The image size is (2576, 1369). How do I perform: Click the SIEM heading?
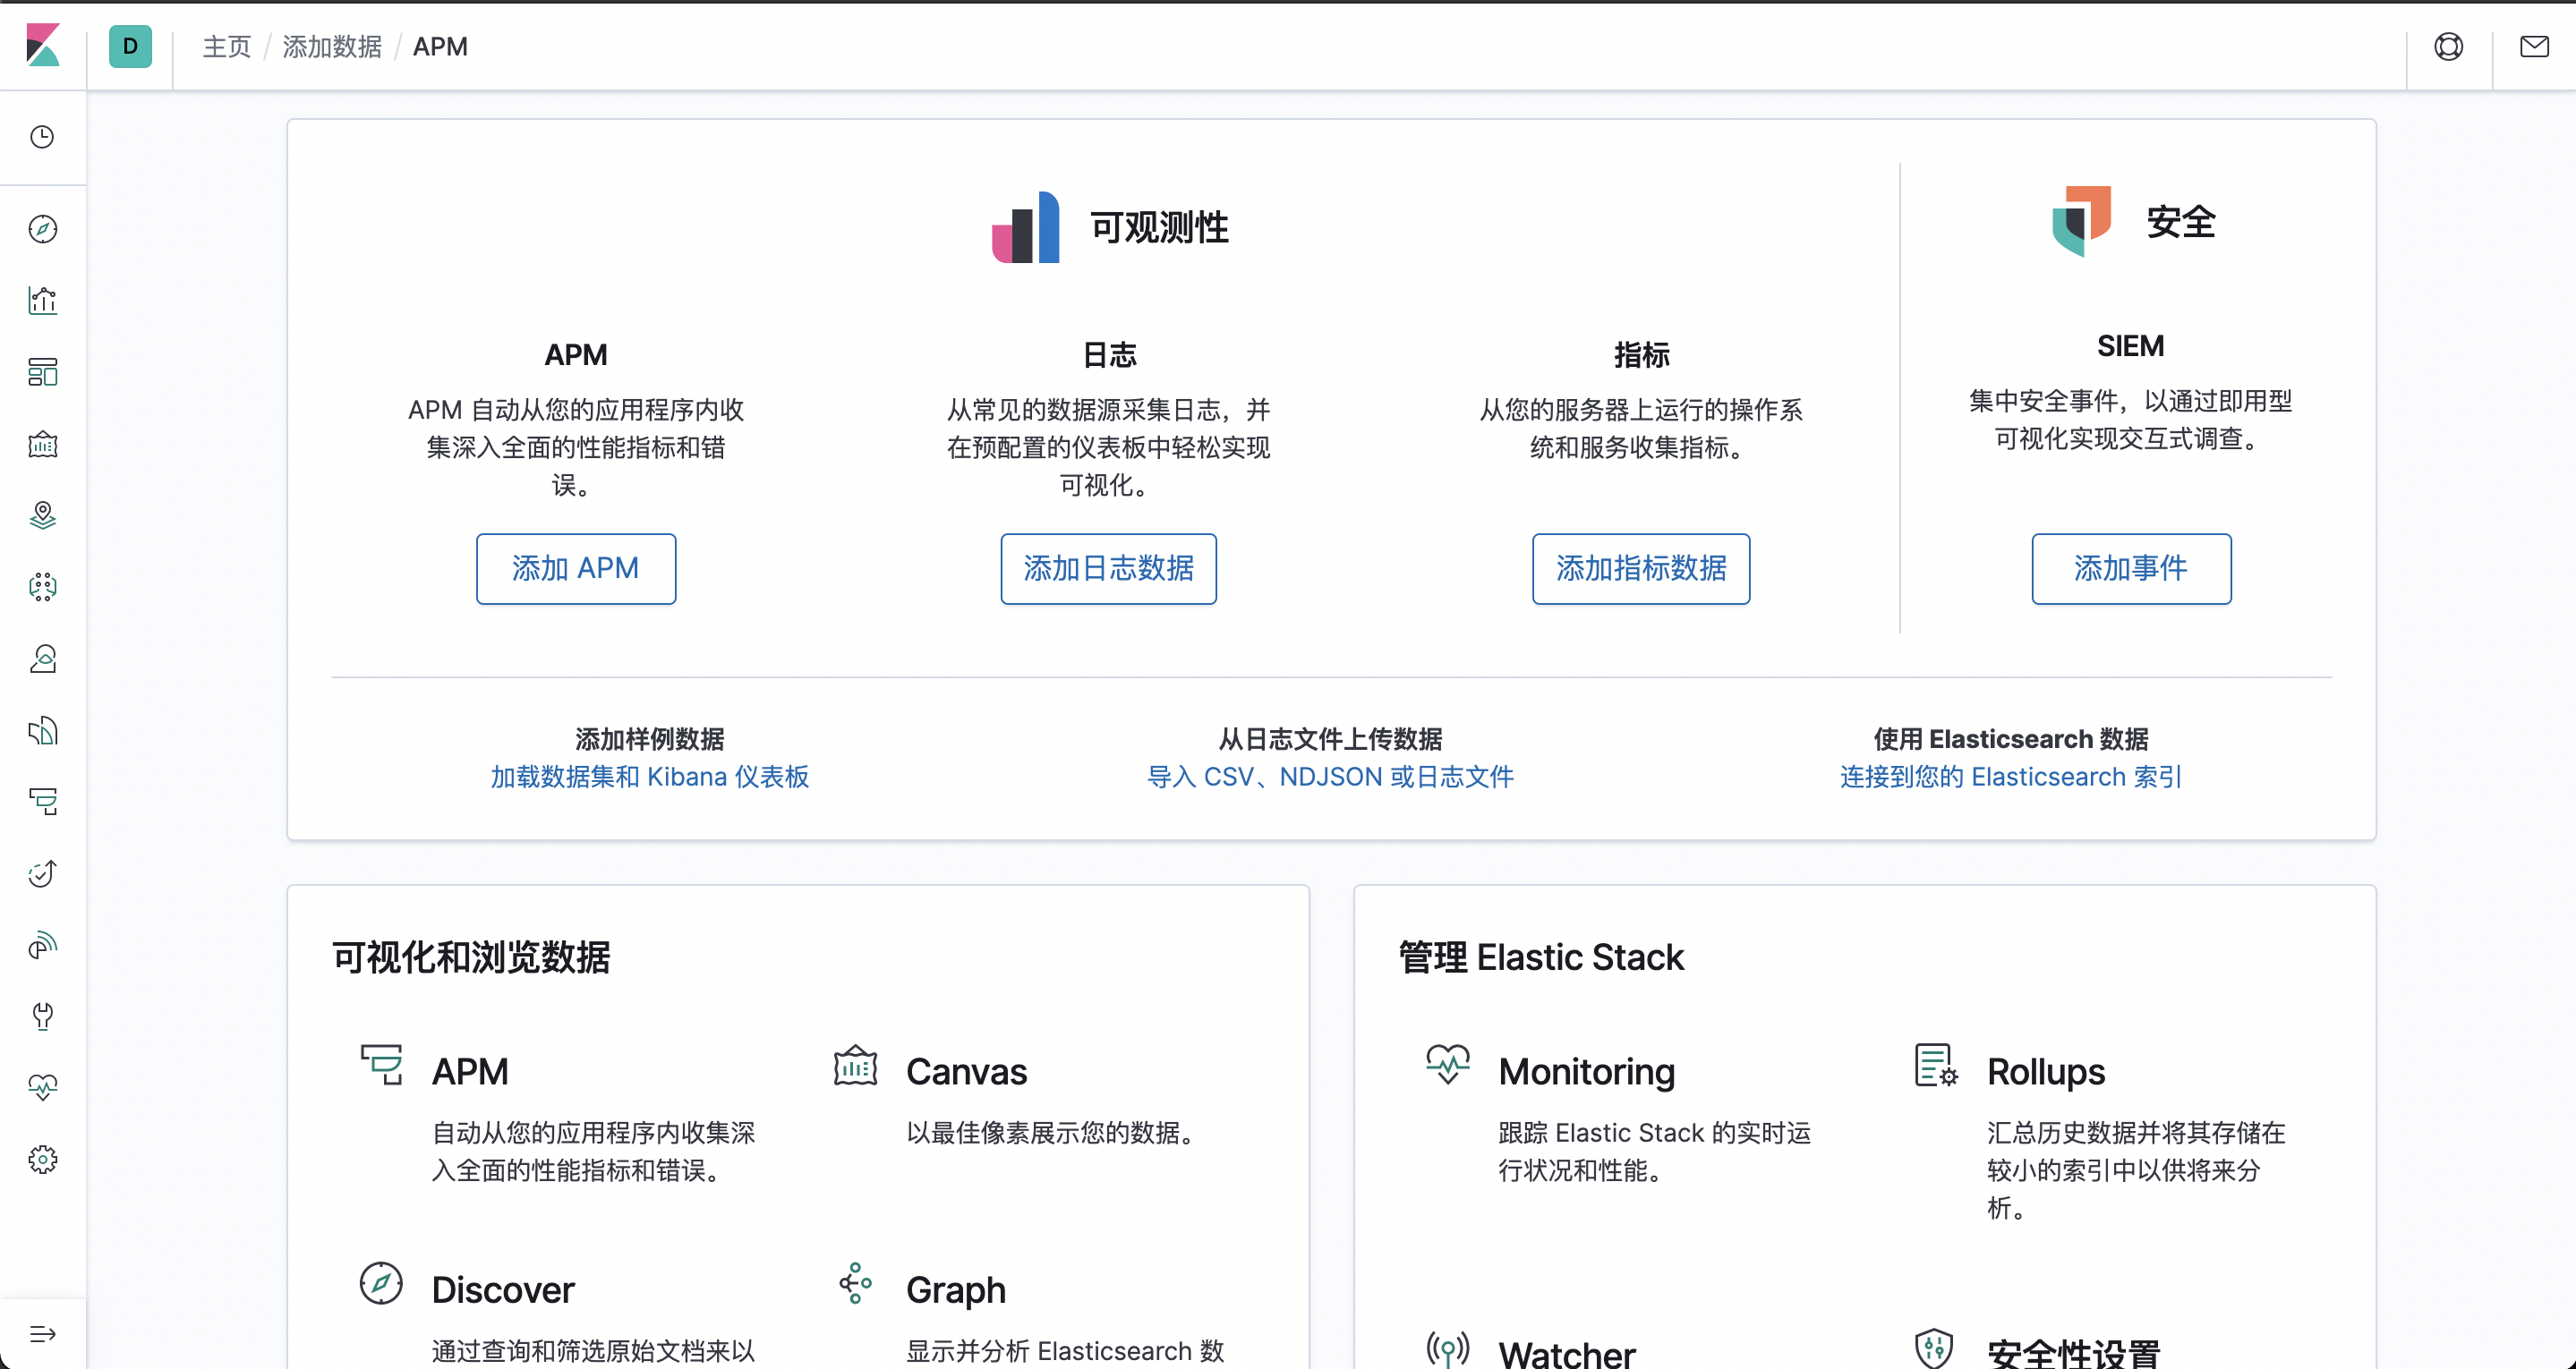click(x=2131, y=346)
